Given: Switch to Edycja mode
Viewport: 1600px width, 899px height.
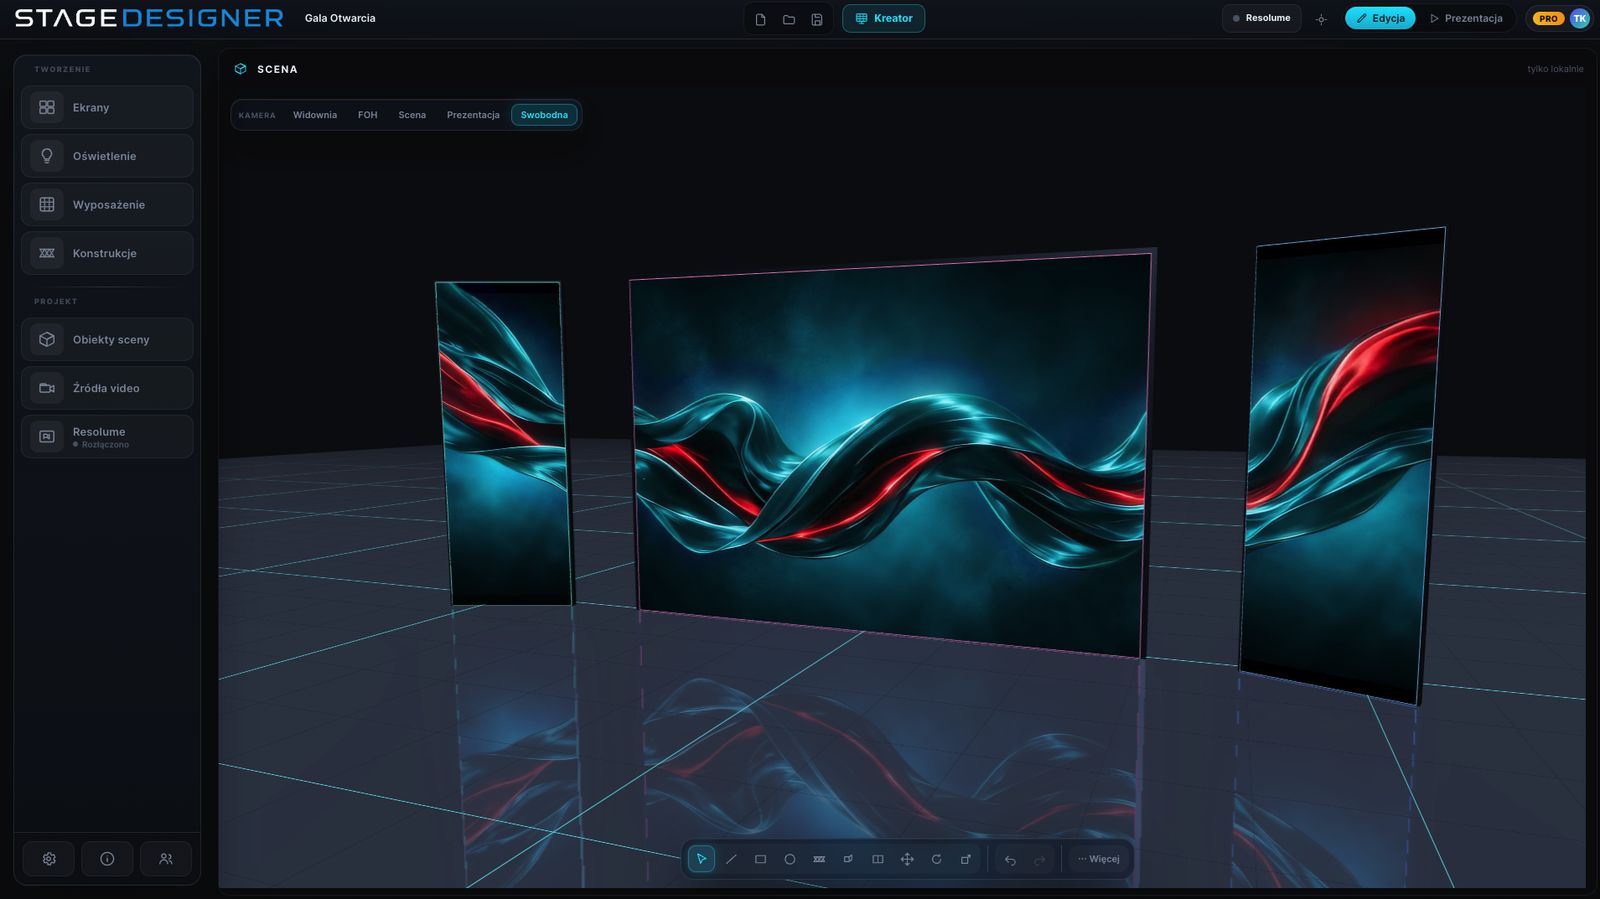Looking at the screenshot, I should coord(1380,18).
